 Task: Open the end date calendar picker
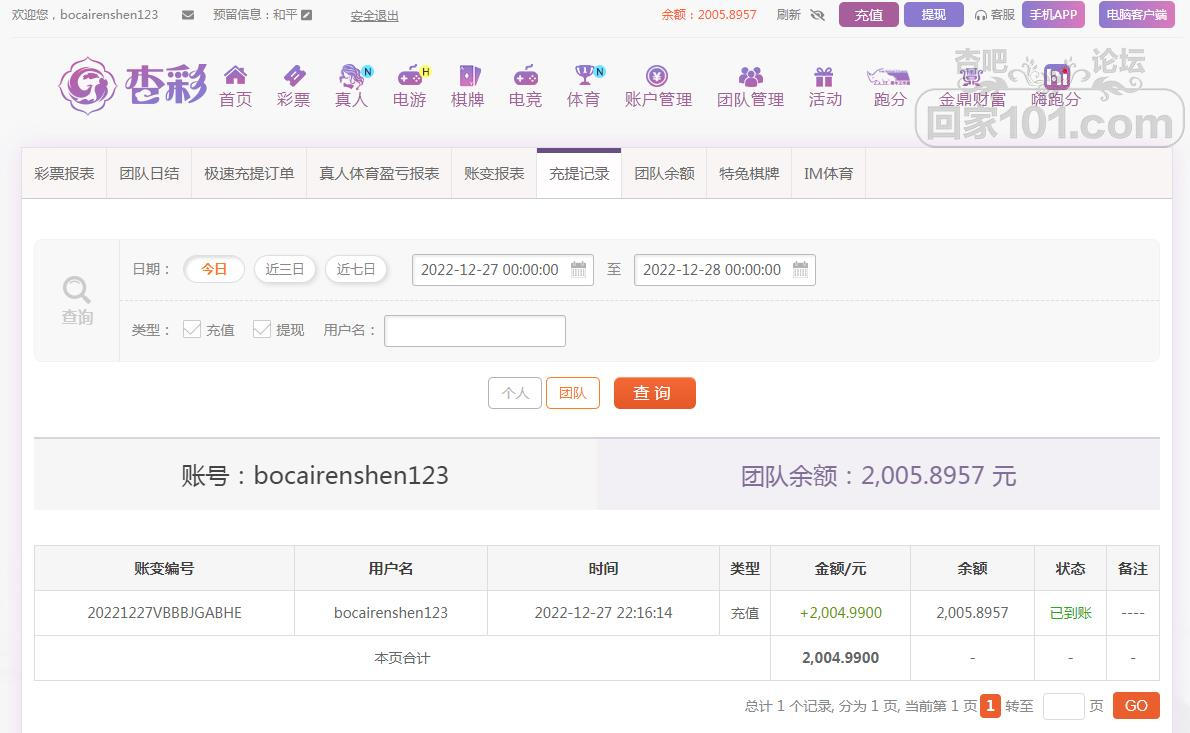[800, 269]
